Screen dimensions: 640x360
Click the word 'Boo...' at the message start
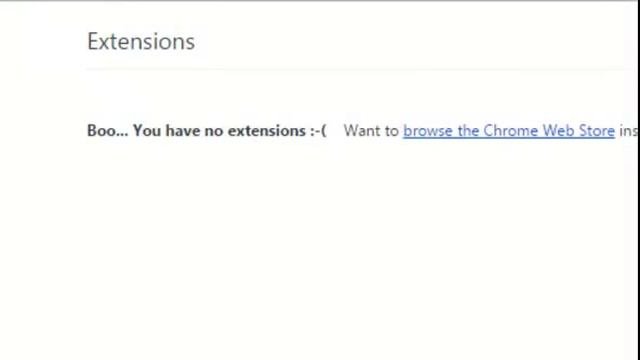(108, 131)
